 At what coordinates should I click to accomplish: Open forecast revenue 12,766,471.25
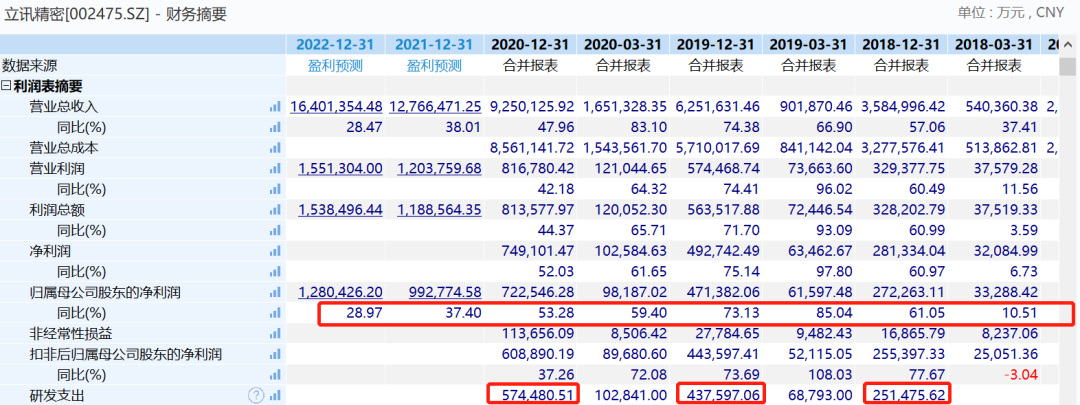[435, 107]
